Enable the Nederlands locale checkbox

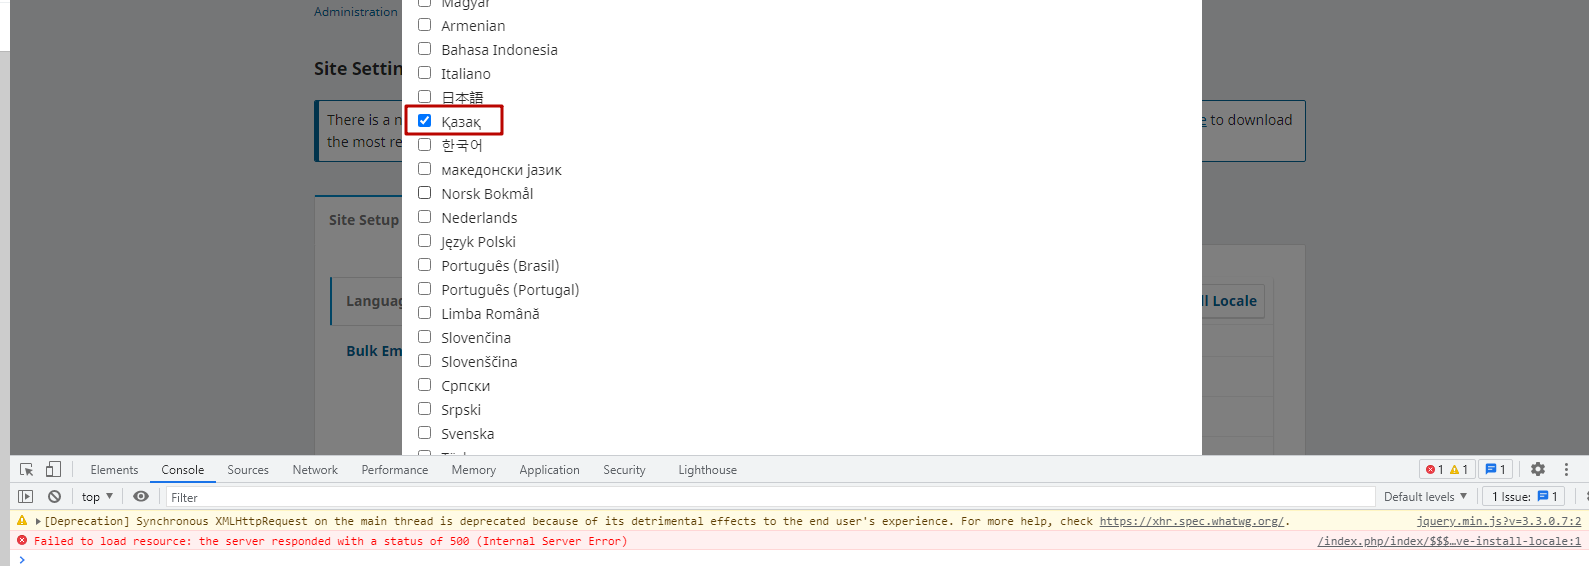[425, 217]
